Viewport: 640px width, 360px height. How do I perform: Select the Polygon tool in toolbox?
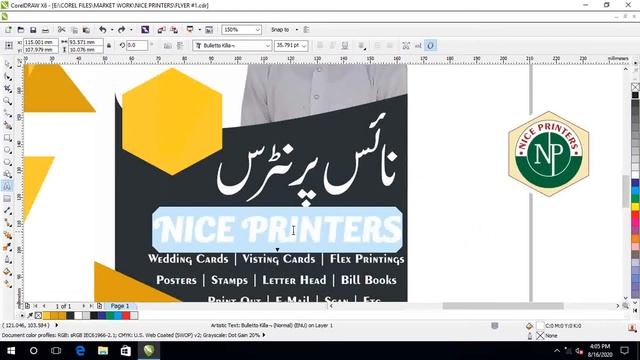click(7, 162)
